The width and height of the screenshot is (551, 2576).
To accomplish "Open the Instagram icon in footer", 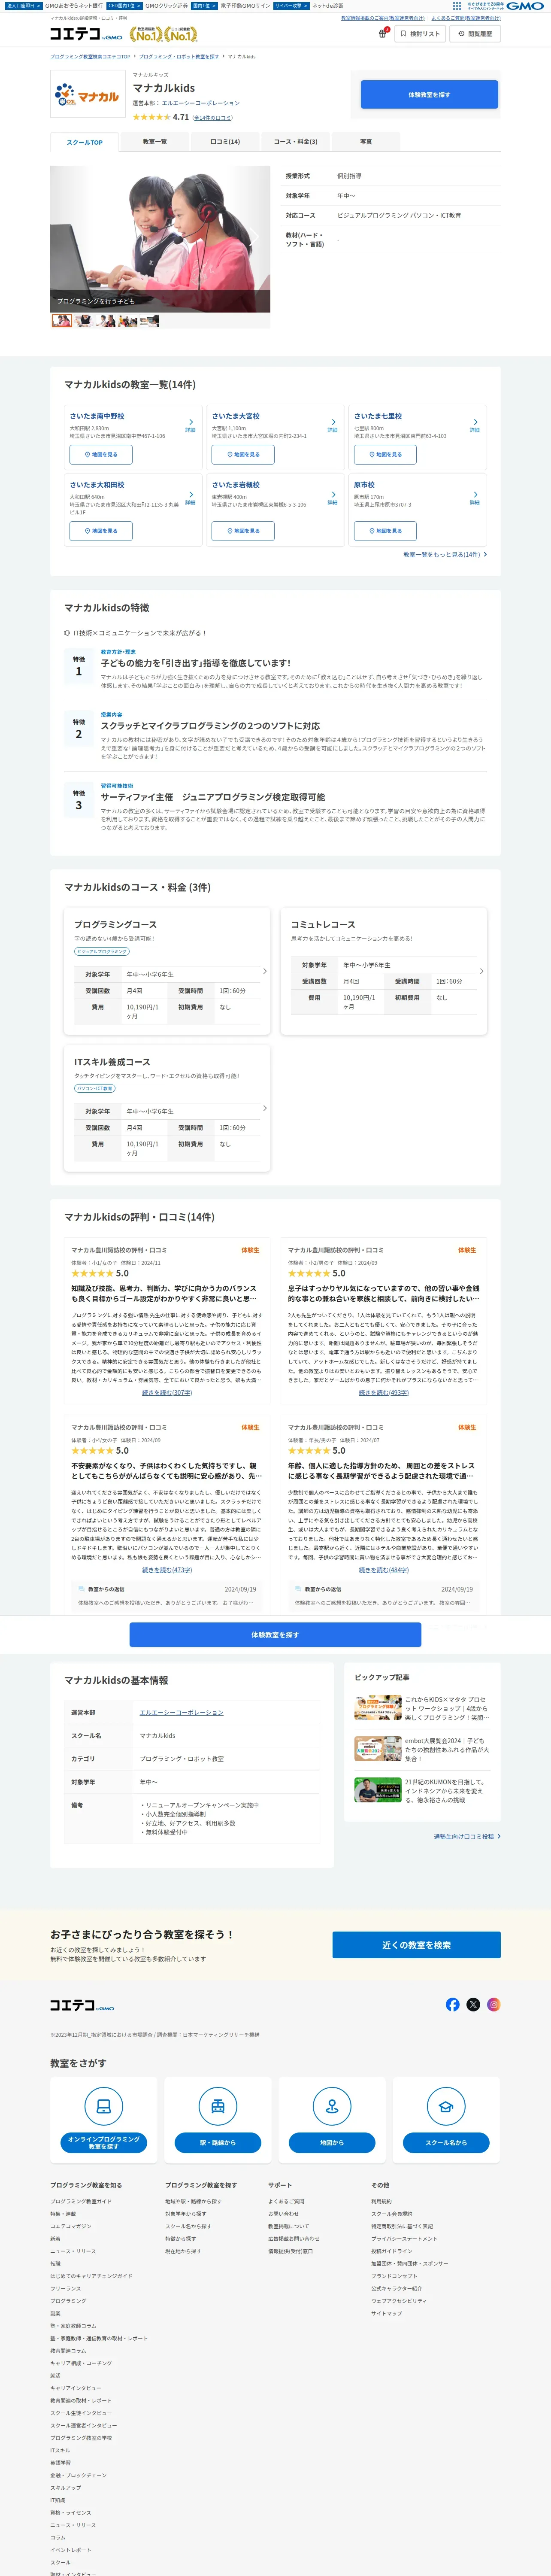I will (x=493, y=2004).
